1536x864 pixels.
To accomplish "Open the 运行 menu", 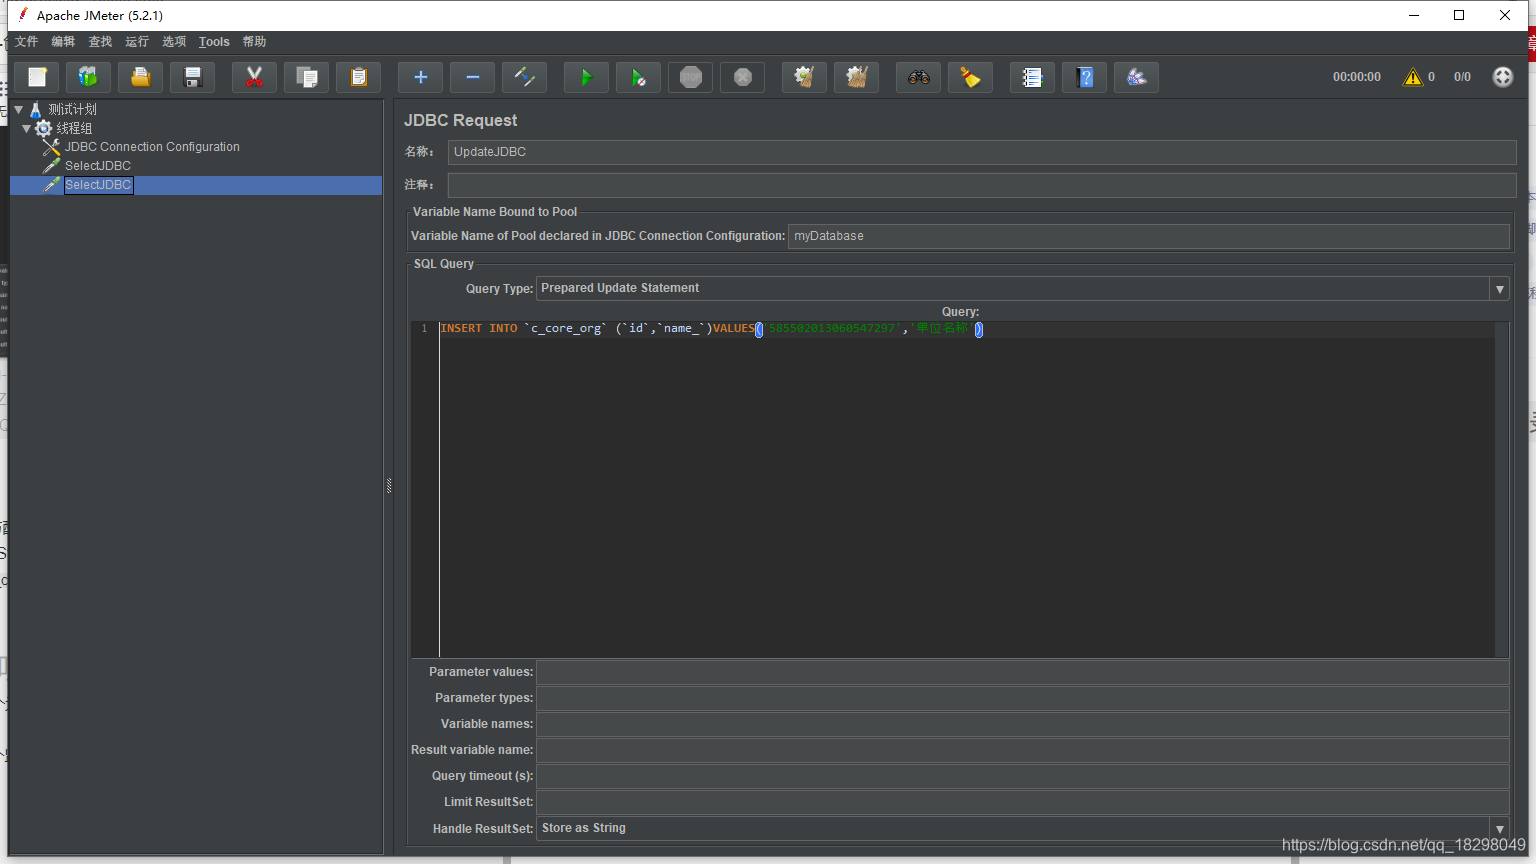I will 137,41.
